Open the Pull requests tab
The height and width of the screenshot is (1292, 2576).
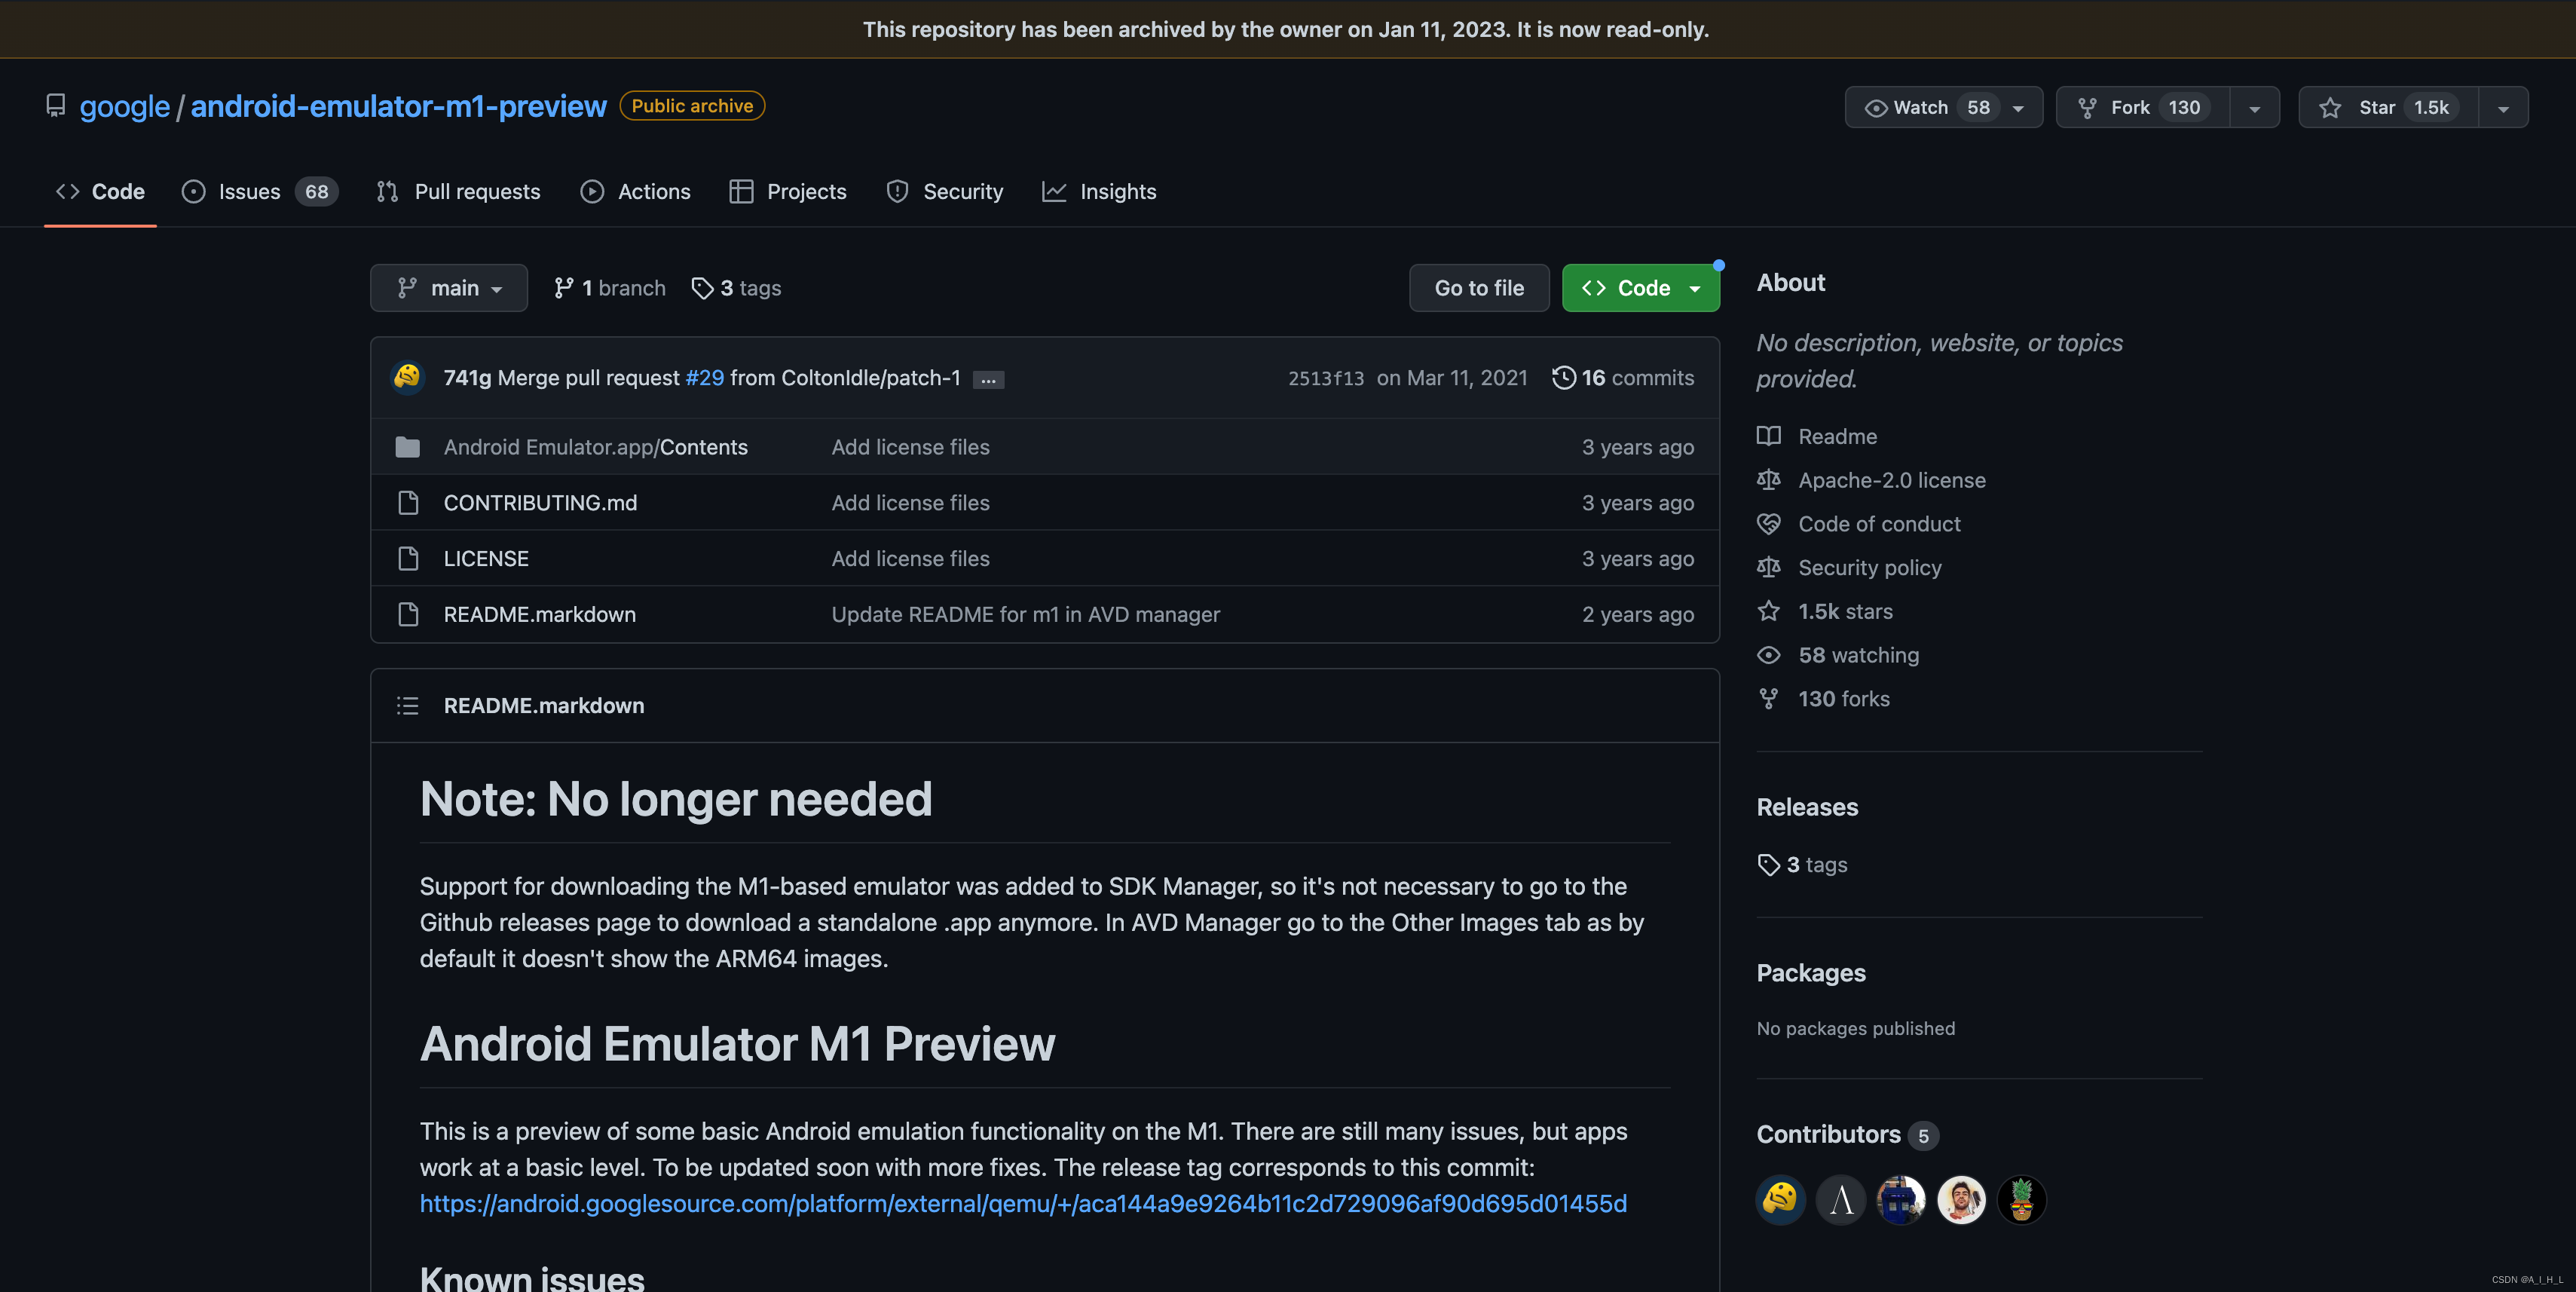pyautogui.click(x=459, y=191)
